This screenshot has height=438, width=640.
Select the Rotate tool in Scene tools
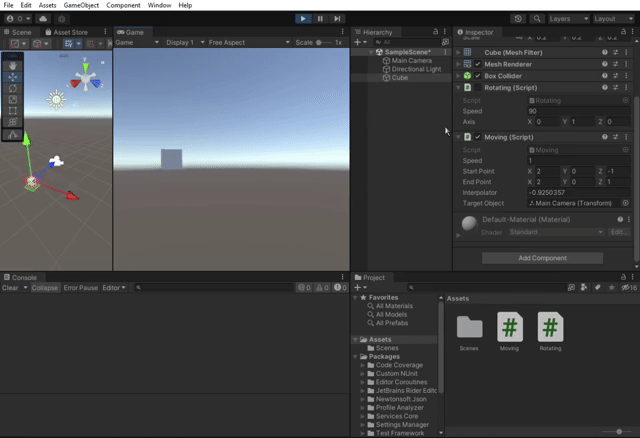[12, 87]
